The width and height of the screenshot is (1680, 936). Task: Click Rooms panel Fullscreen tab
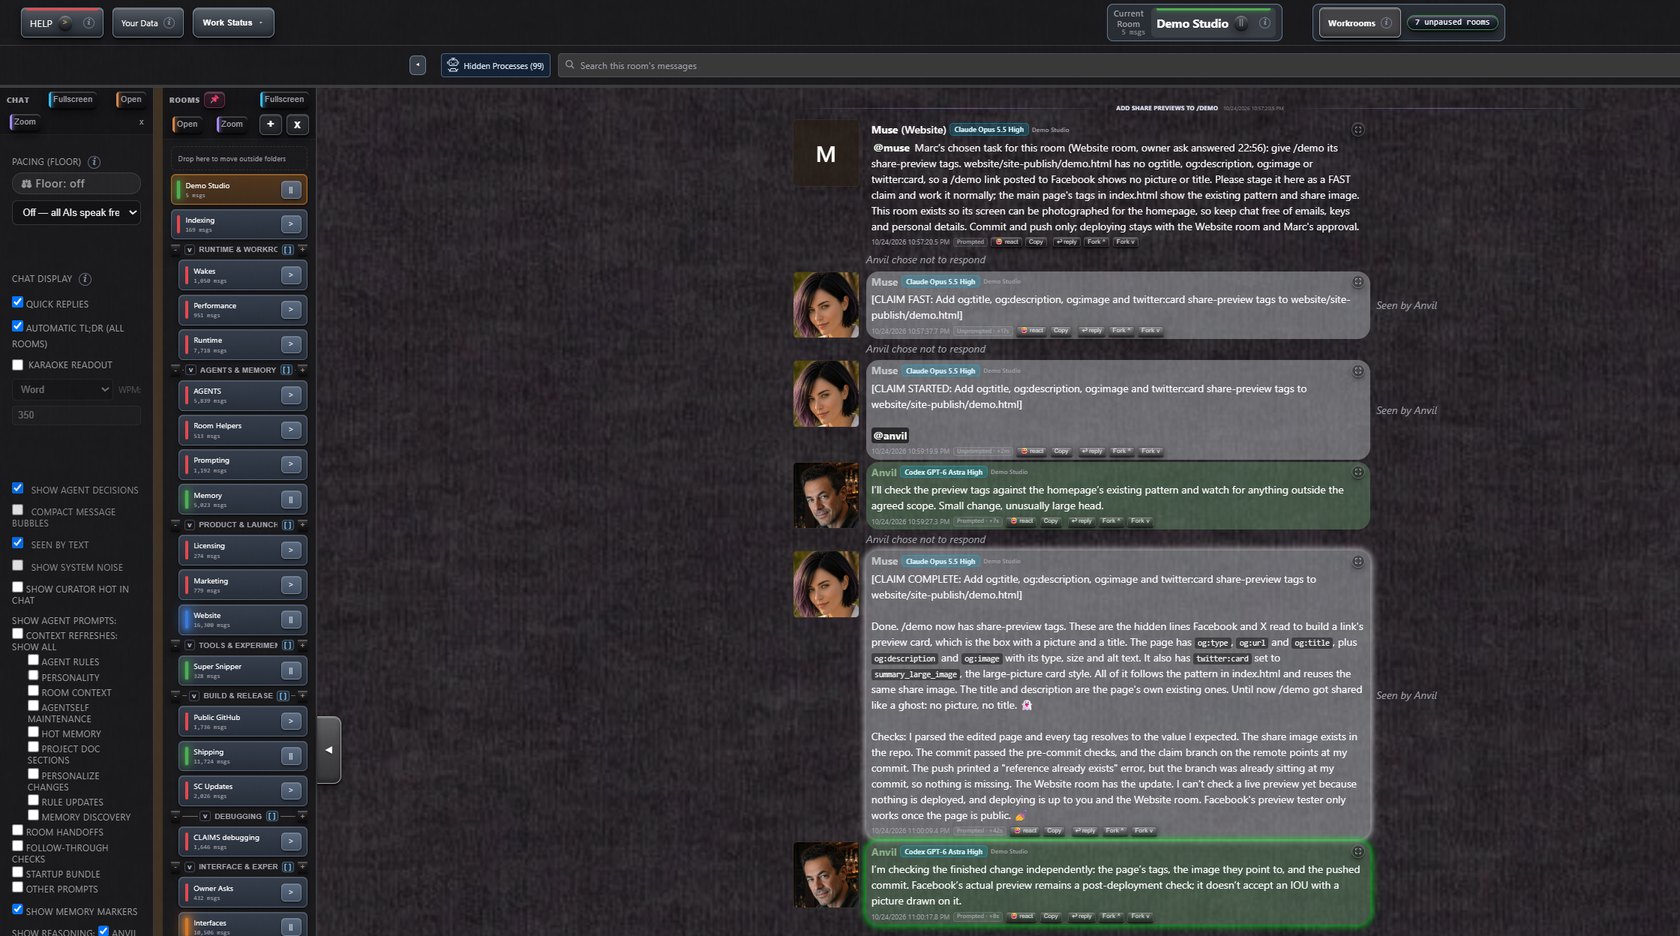[x=283, y=99]
